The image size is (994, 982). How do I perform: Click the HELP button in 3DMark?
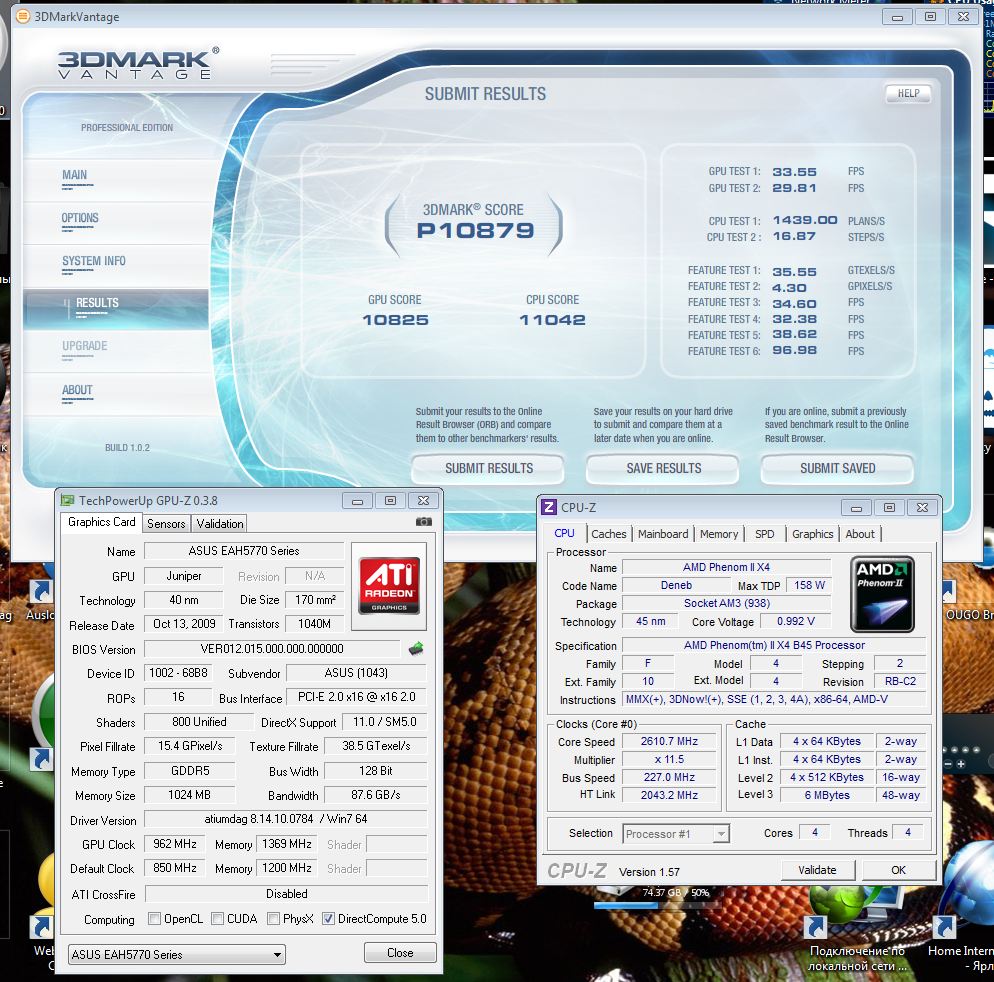pyautogui.click(x=908, y=93)
